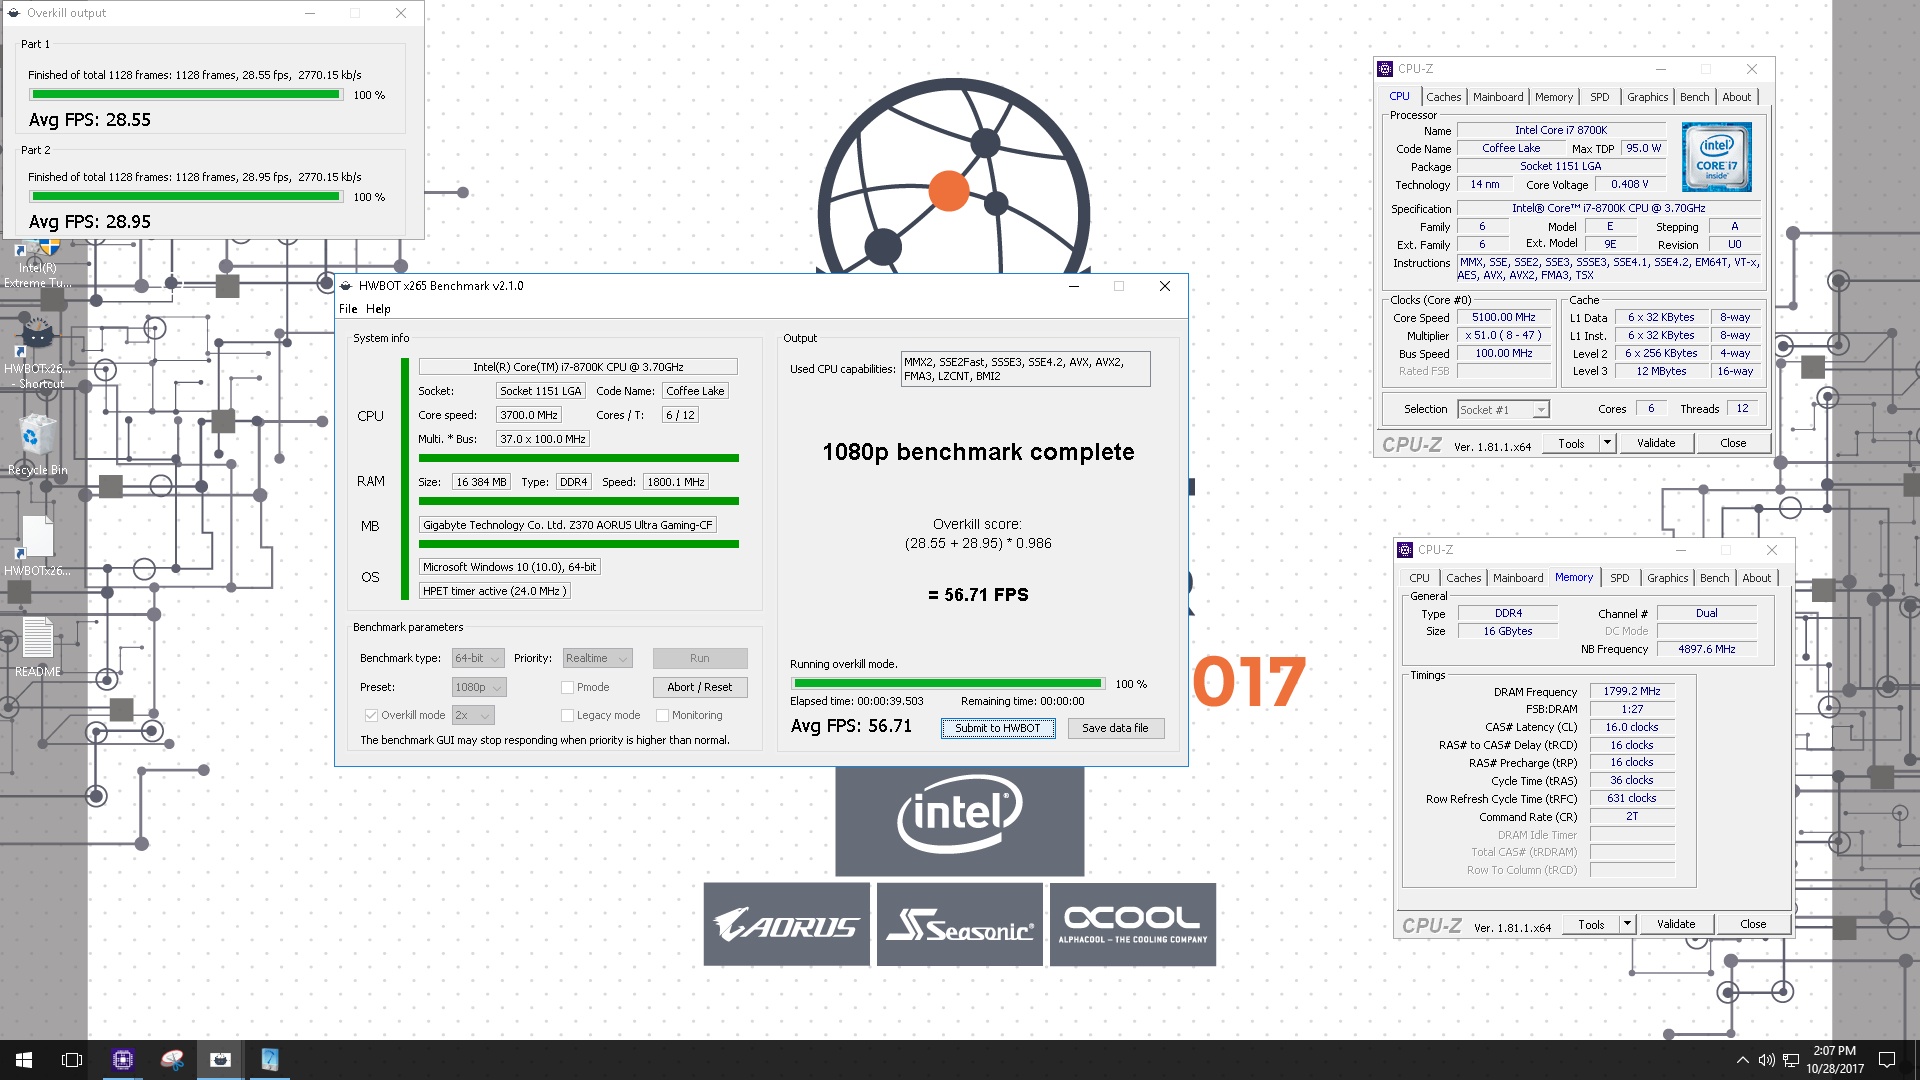1920x1080 pixels.
Task: Activate the CPU-Z taskbar icon
Action: click(x=122, y=1060)
